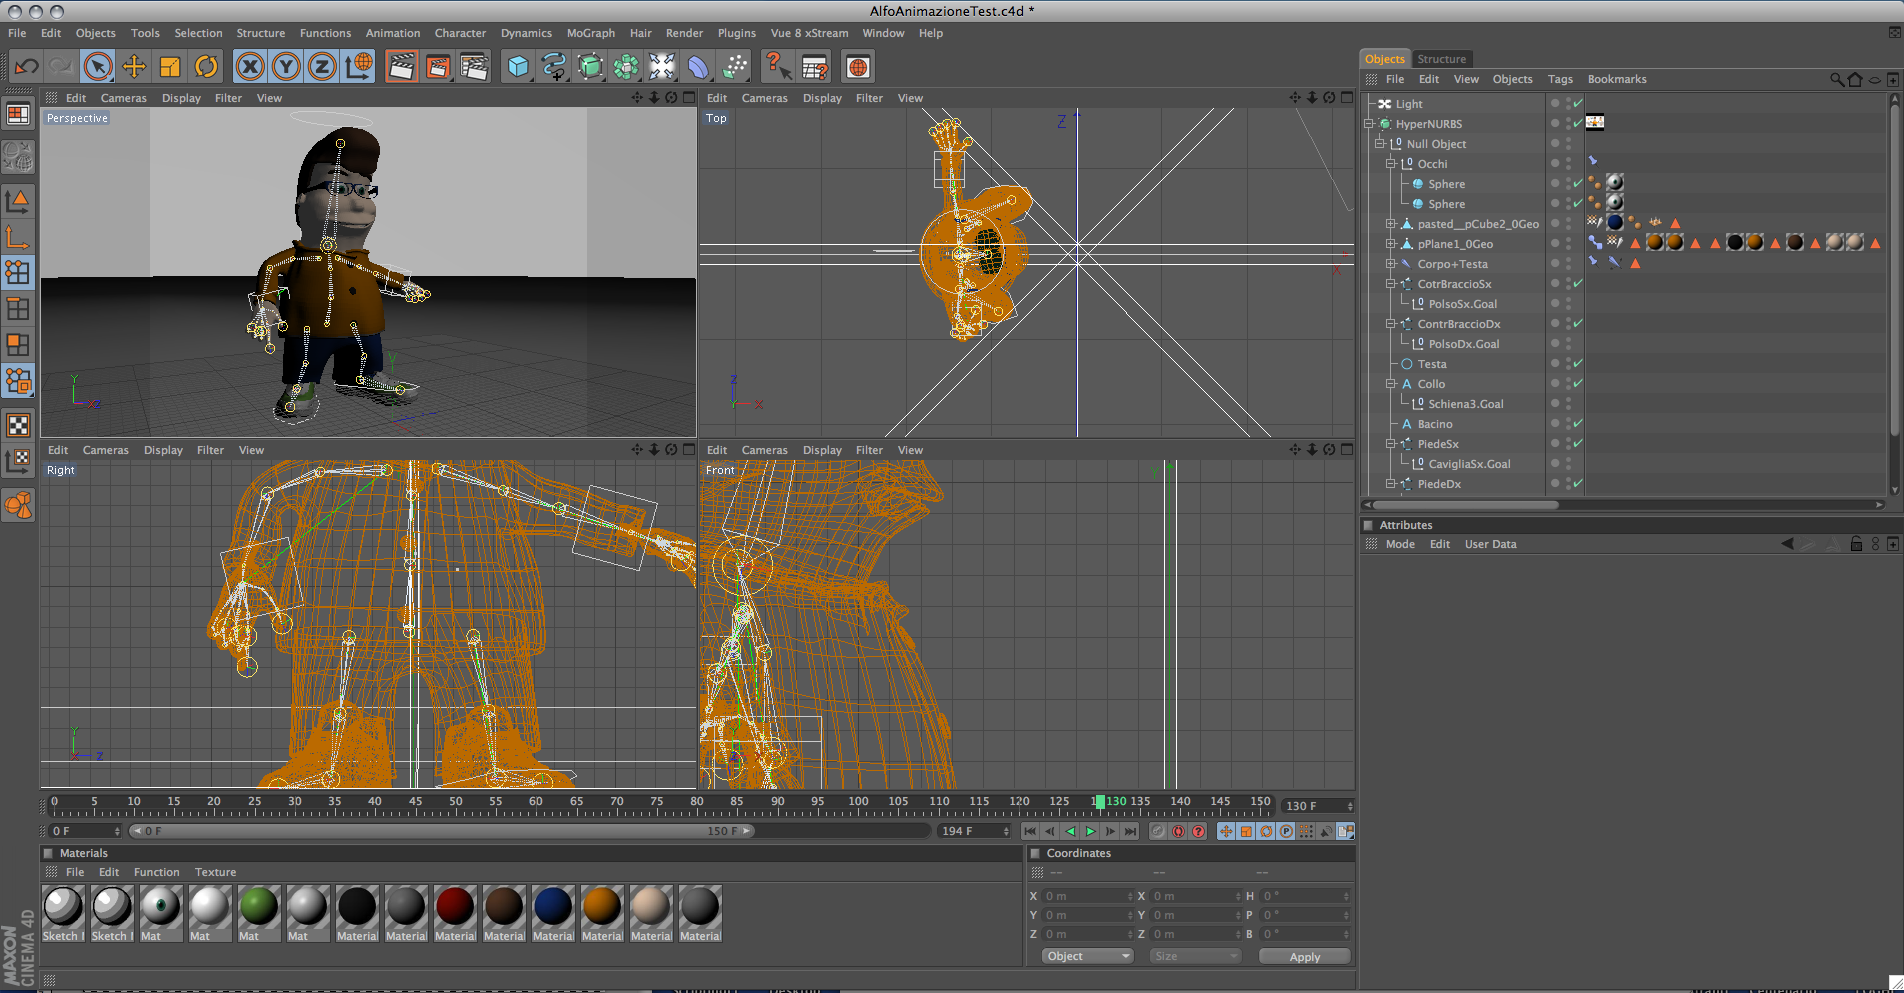Switch to the Structure tab

click(1441, 59)
